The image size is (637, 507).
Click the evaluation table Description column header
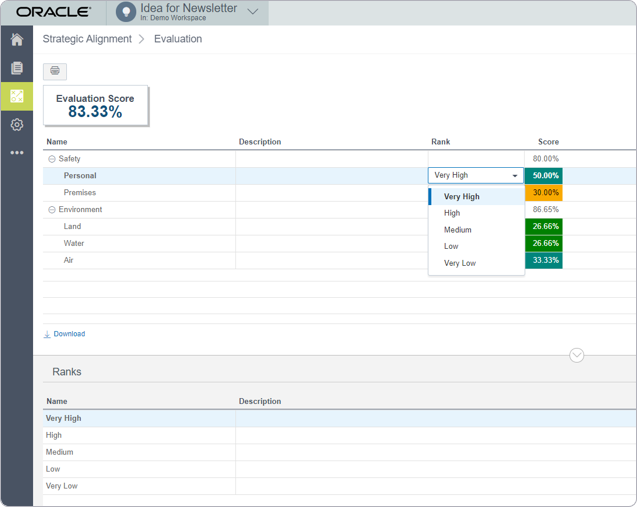tap(260, 142)
